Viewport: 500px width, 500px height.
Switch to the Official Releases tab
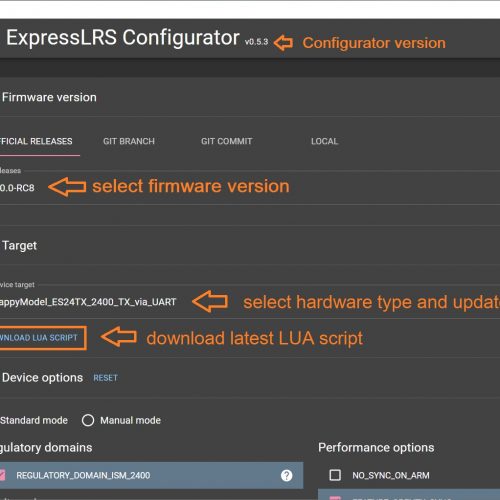point(37,141)
